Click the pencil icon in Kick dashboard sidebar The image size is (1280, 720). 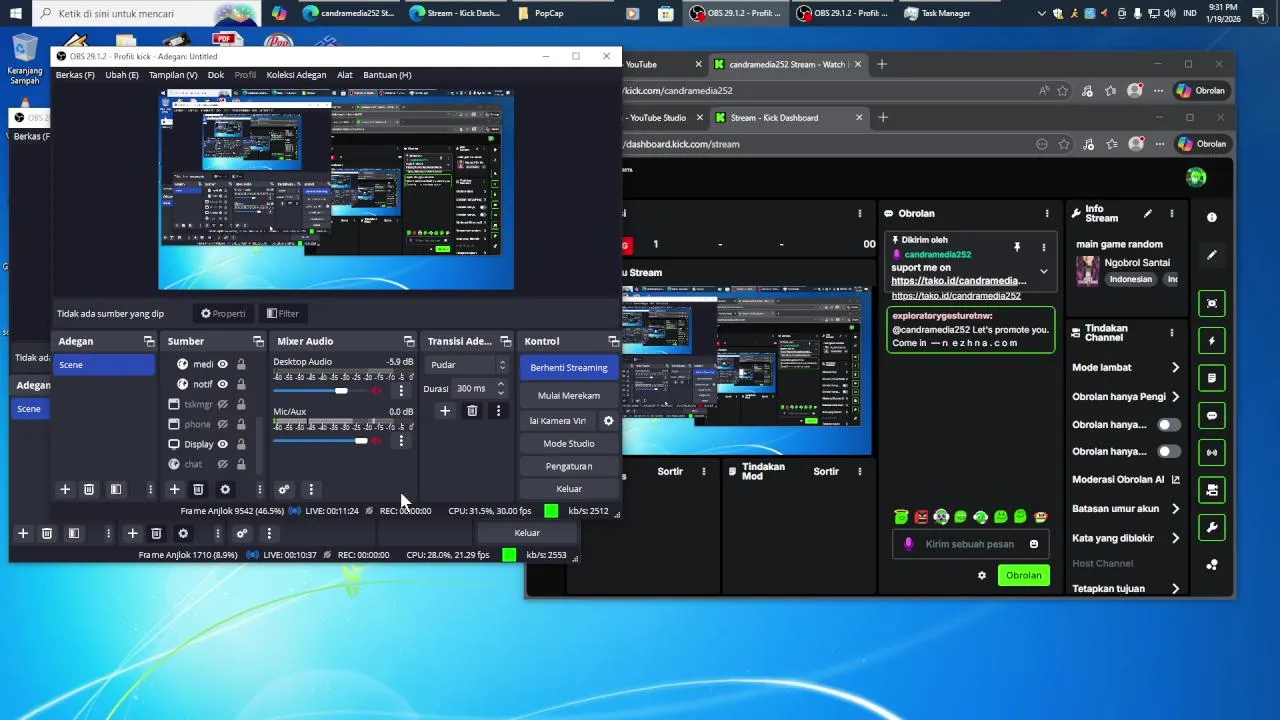(1212, 255)
